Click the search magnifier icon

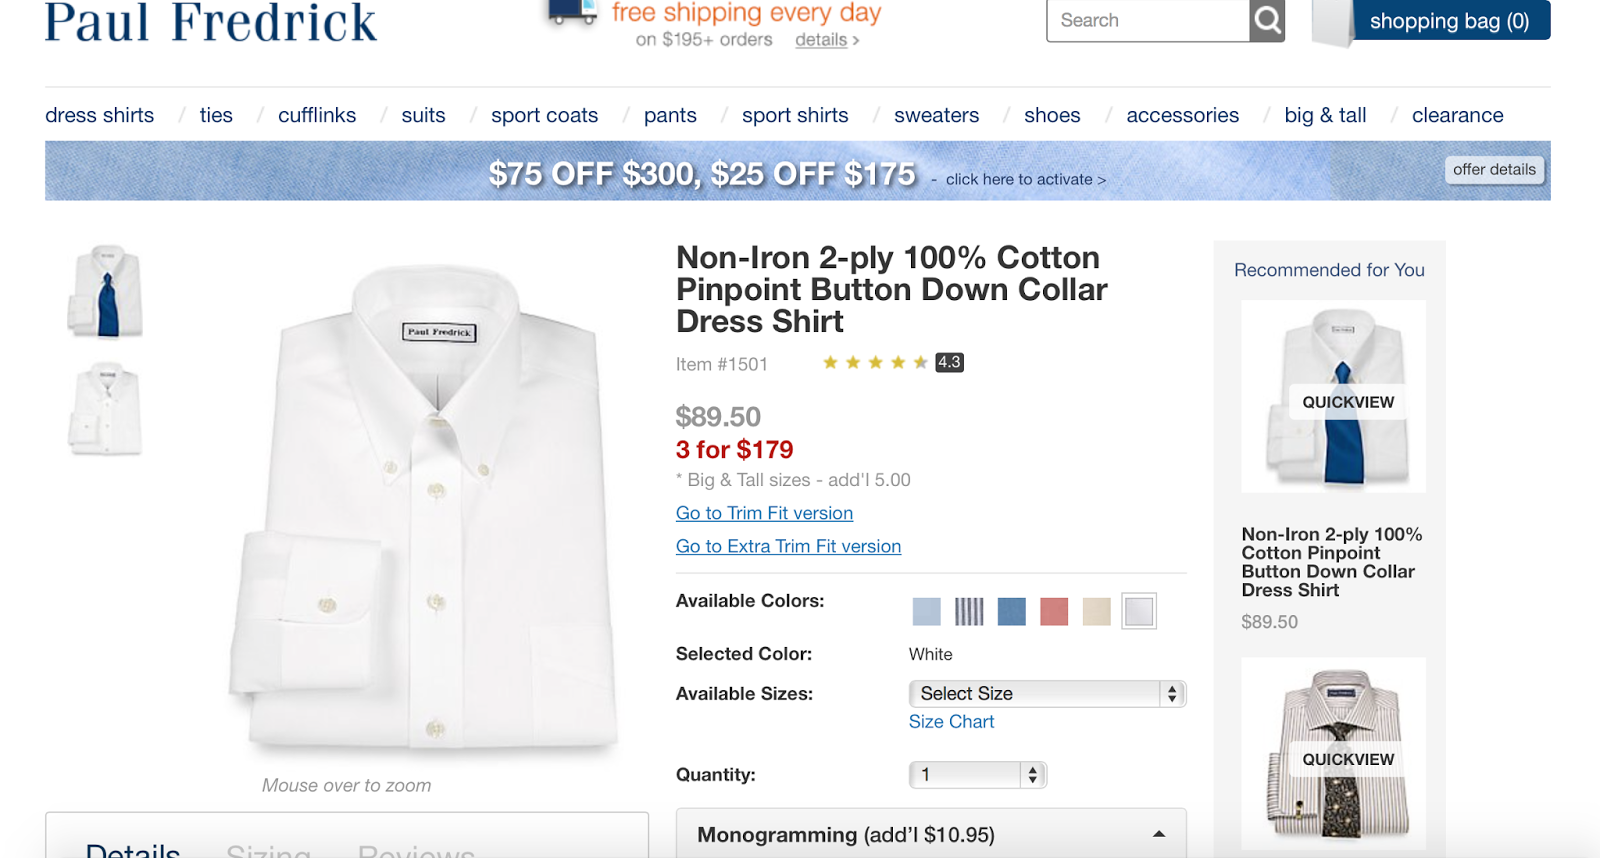tap(1267, 20)
